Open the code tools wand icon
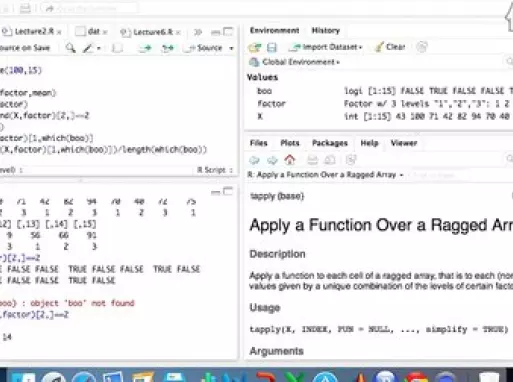The height and width of the screenshot is (382, 513). click(x=88, y=48)
